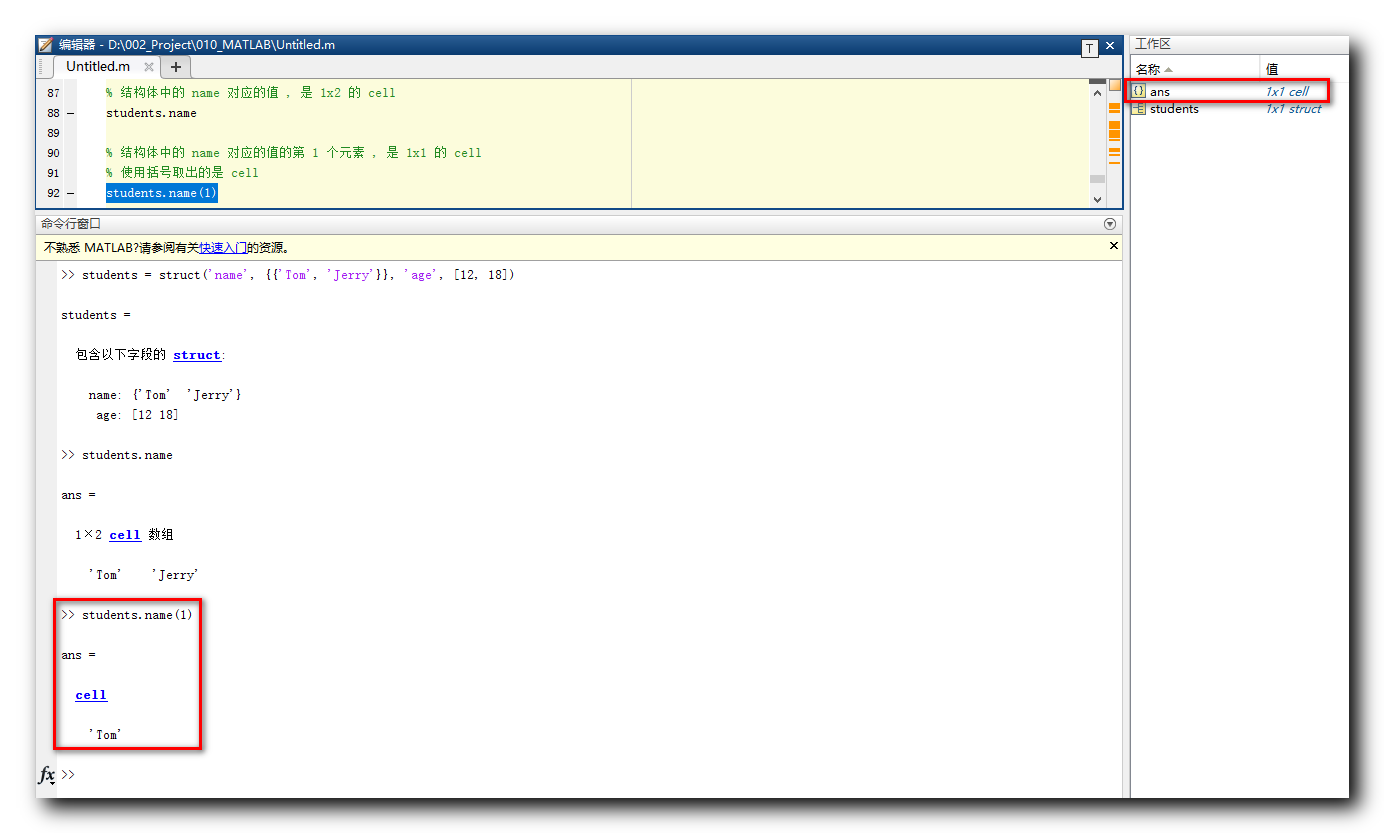Click the students.name(1) command in command window
Screen dimensions: 1384x833
click(x=137, y=615)
